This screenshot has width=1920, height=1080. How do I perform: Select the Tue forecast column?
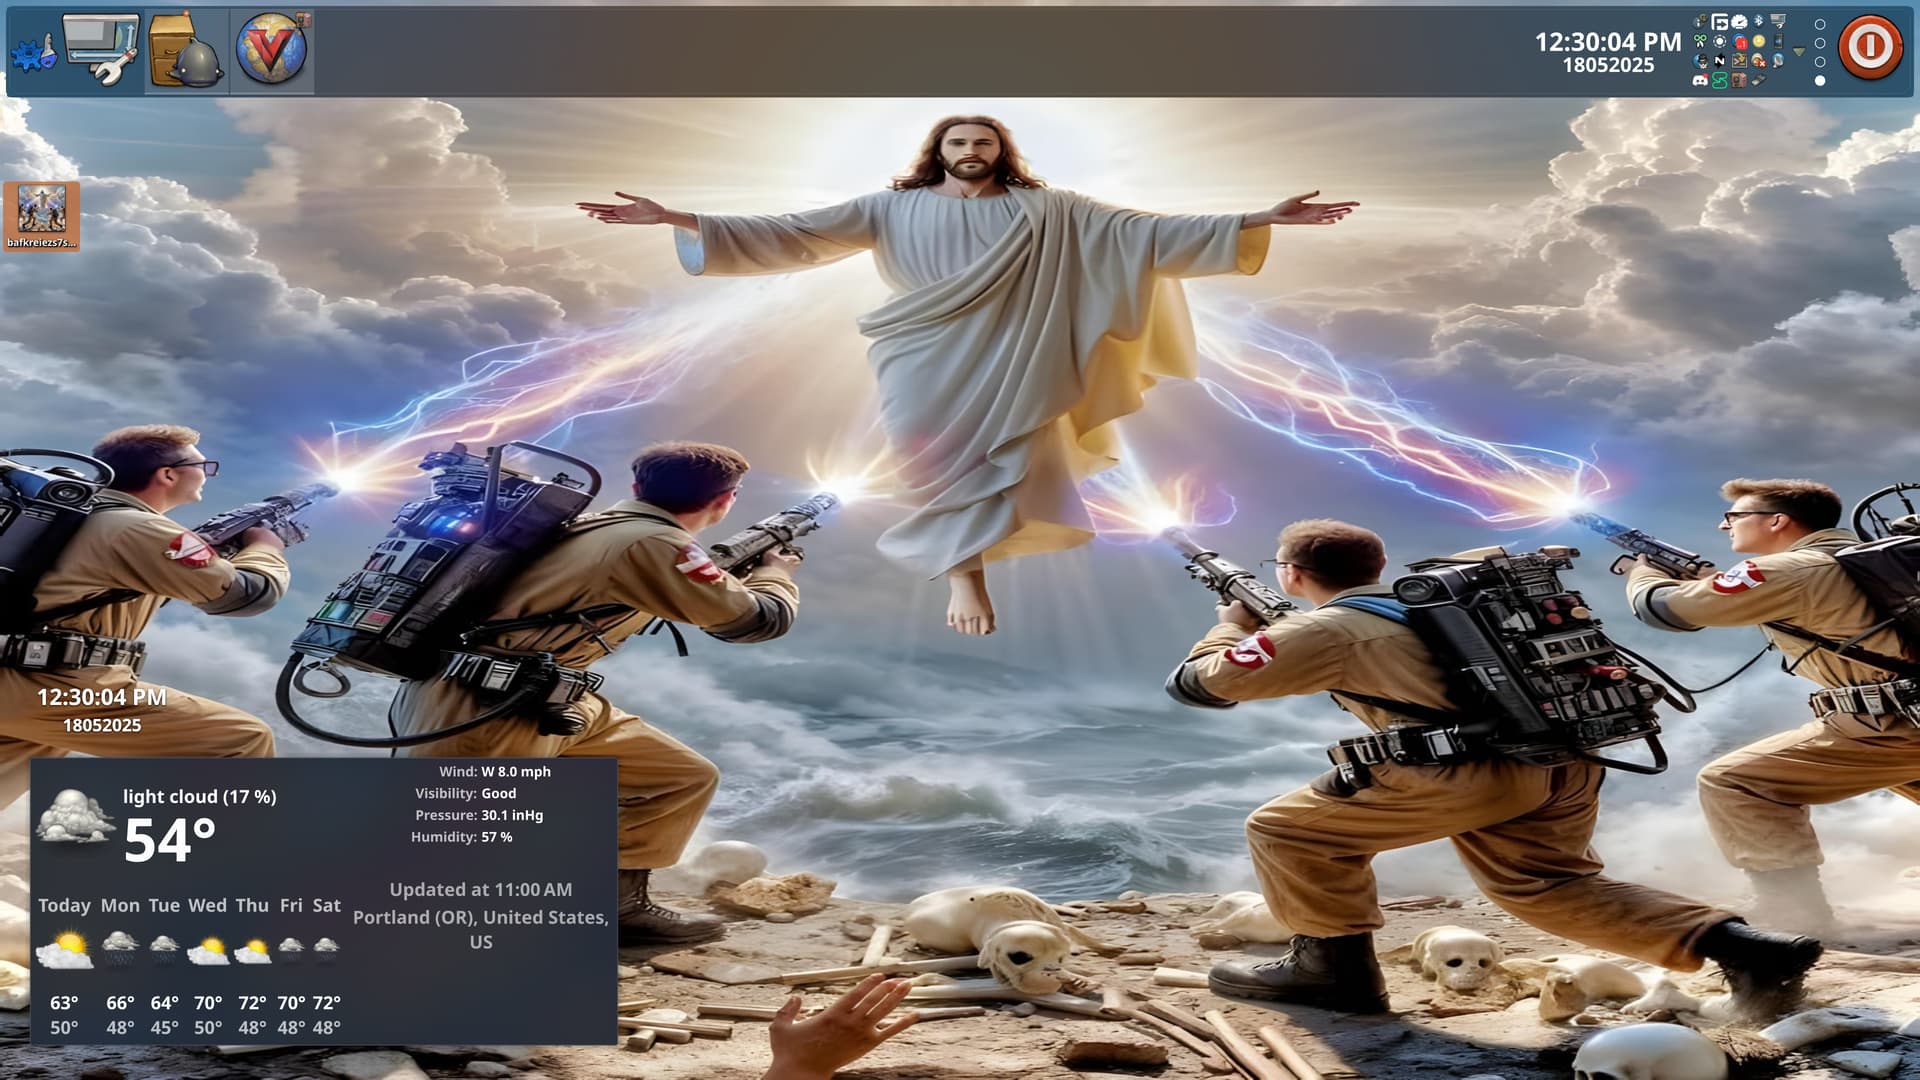coord(164,965)
